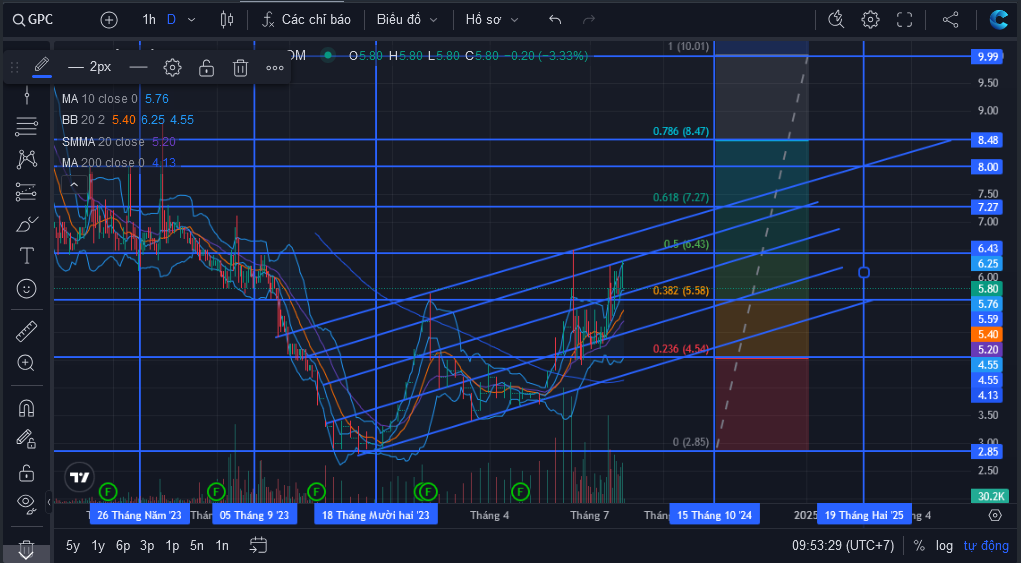1021x563 pixels.
Task: Share the chart
Action: (951, 20)
